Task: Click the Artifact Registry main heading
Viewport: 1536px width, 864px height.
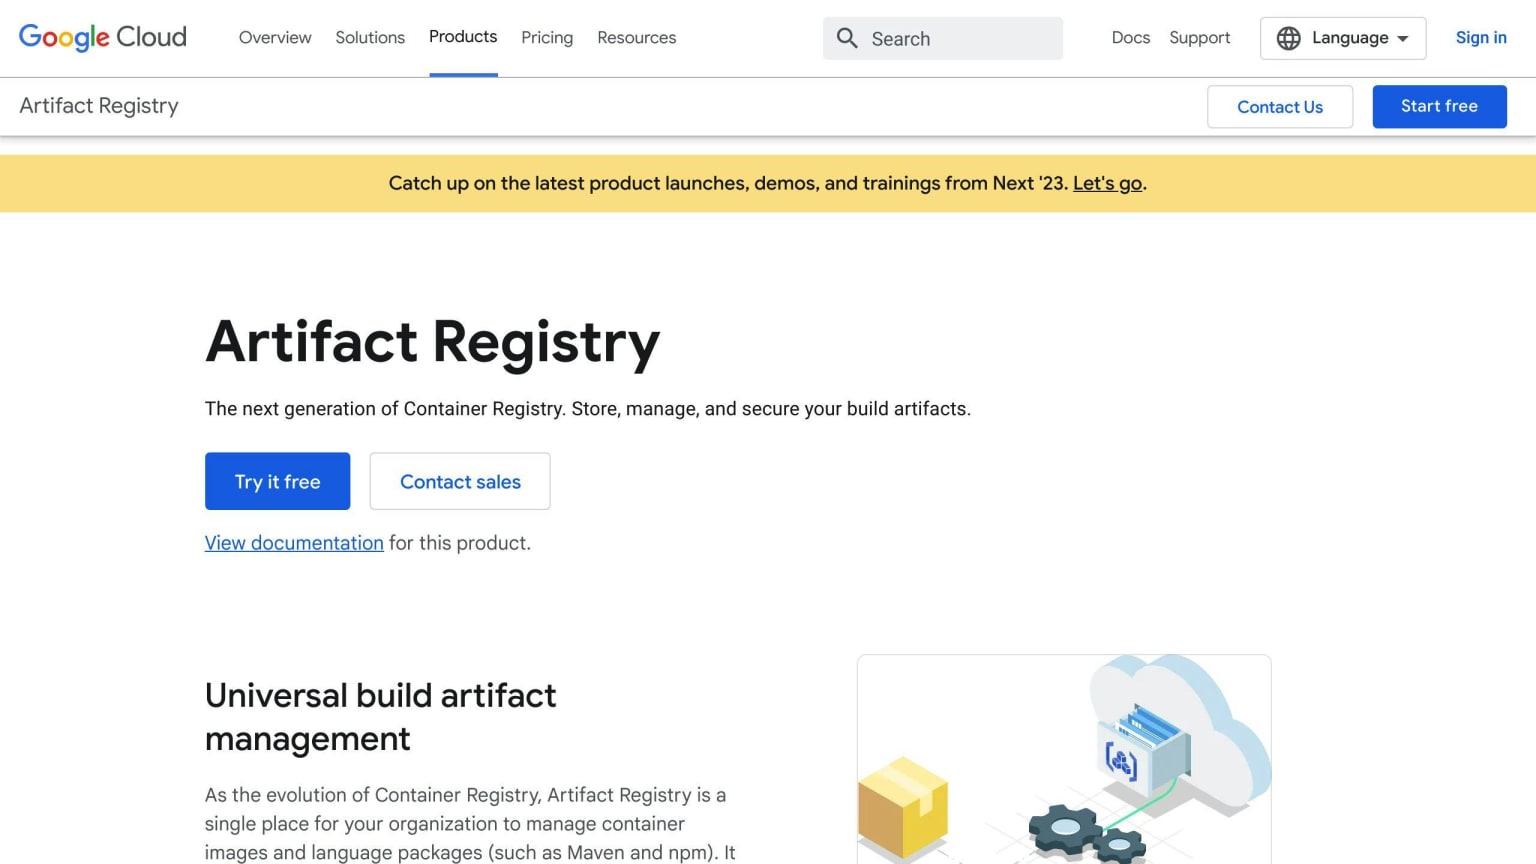Action: [433, 342]
